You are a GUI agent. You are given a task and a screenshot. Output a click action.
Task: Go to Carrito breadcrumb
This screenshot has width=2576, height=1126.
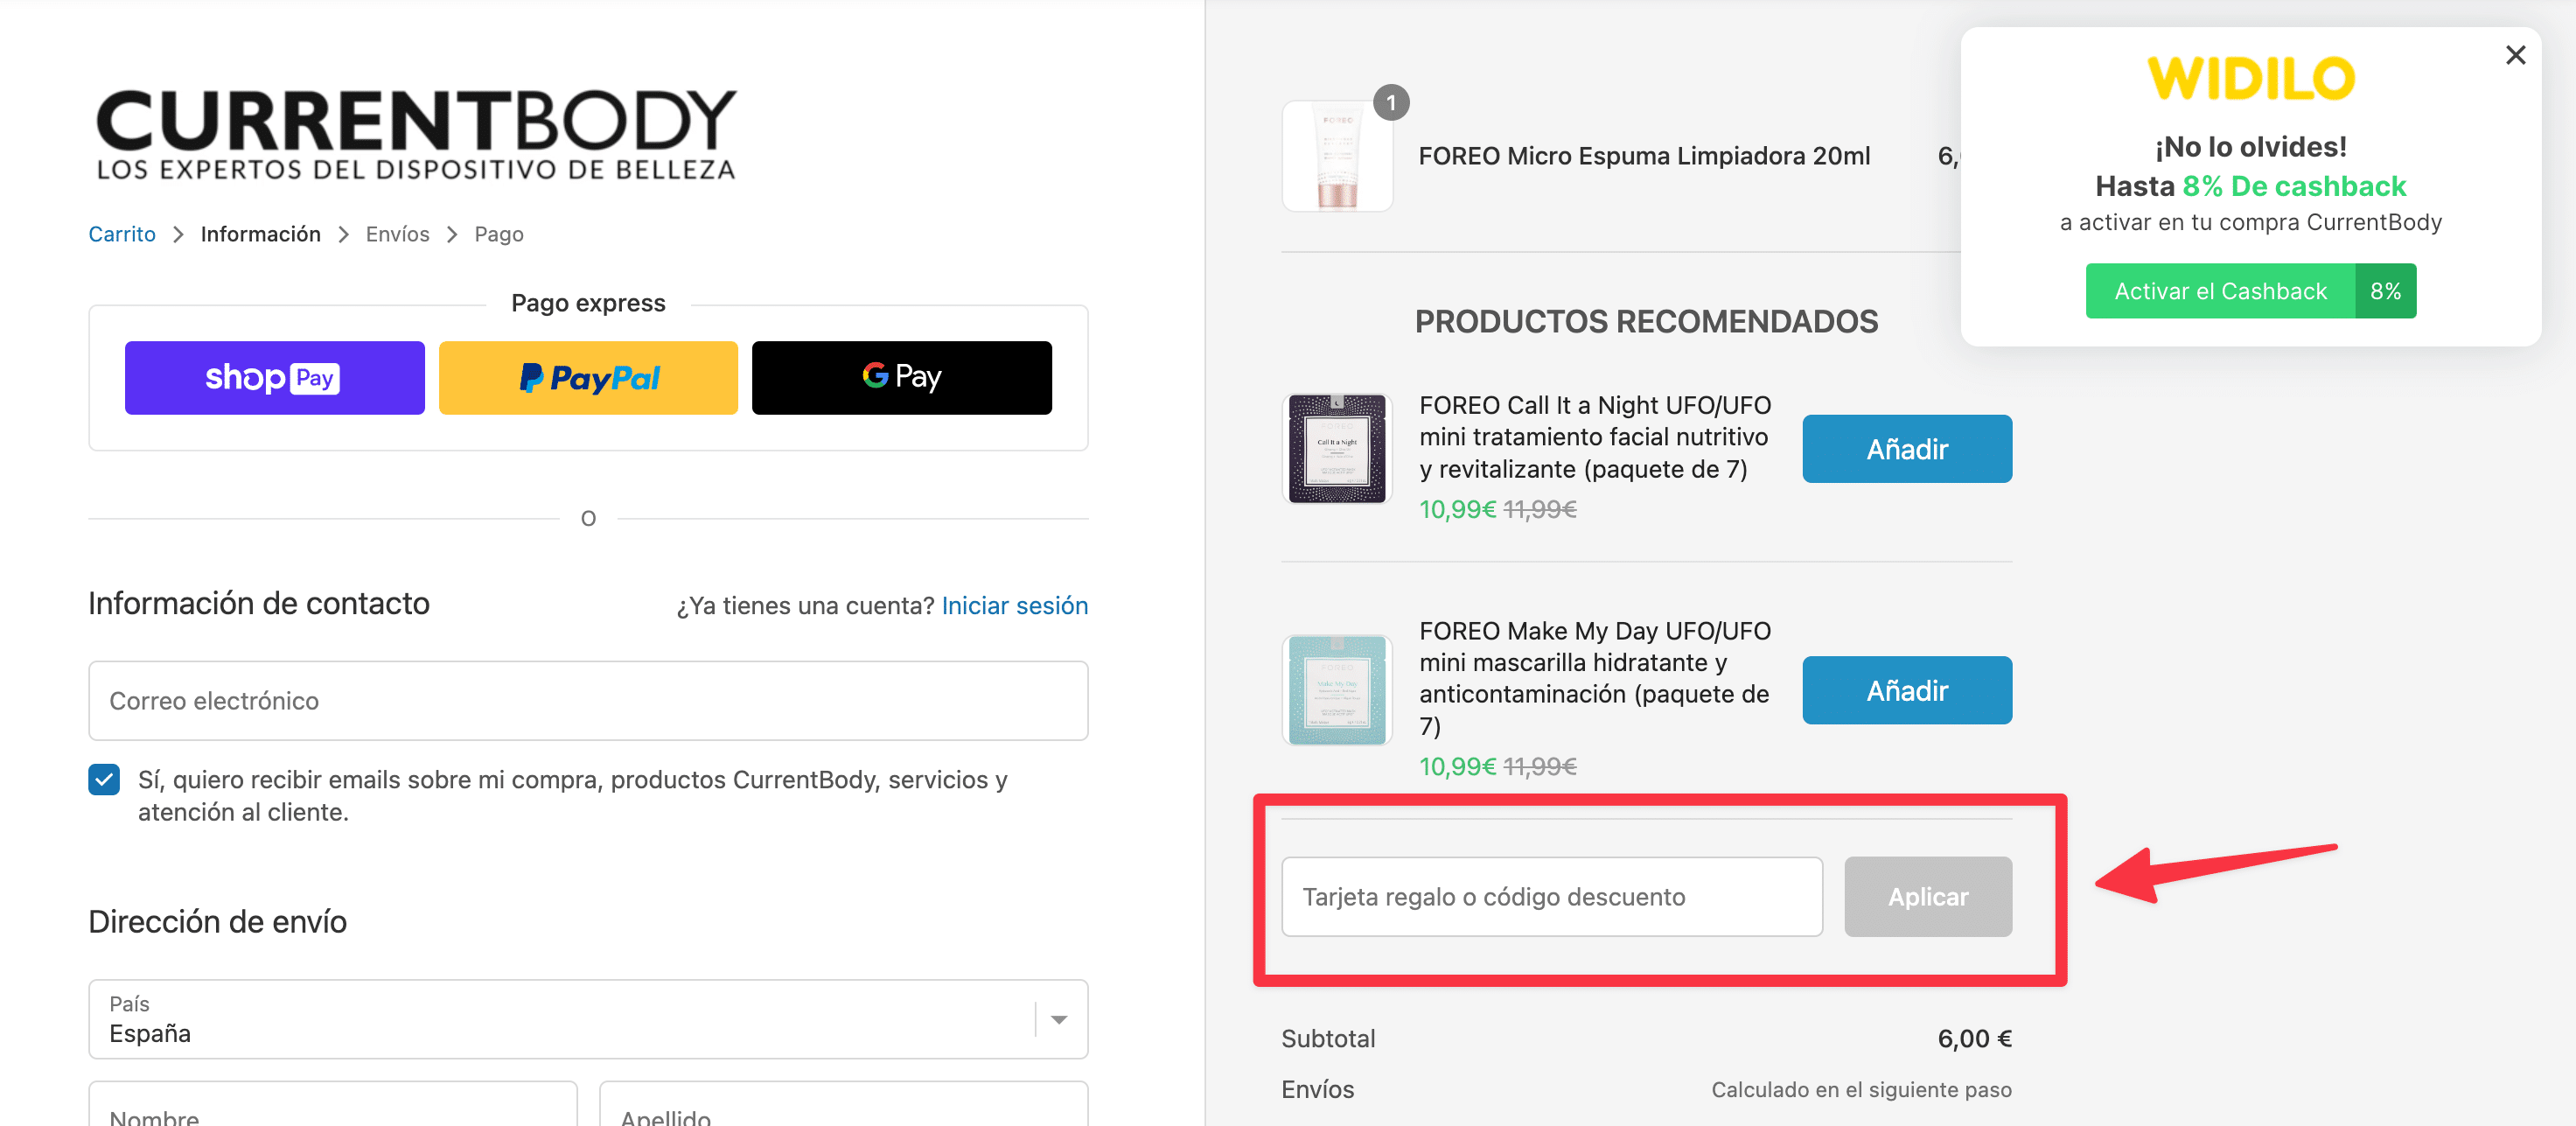click(122, 234)
